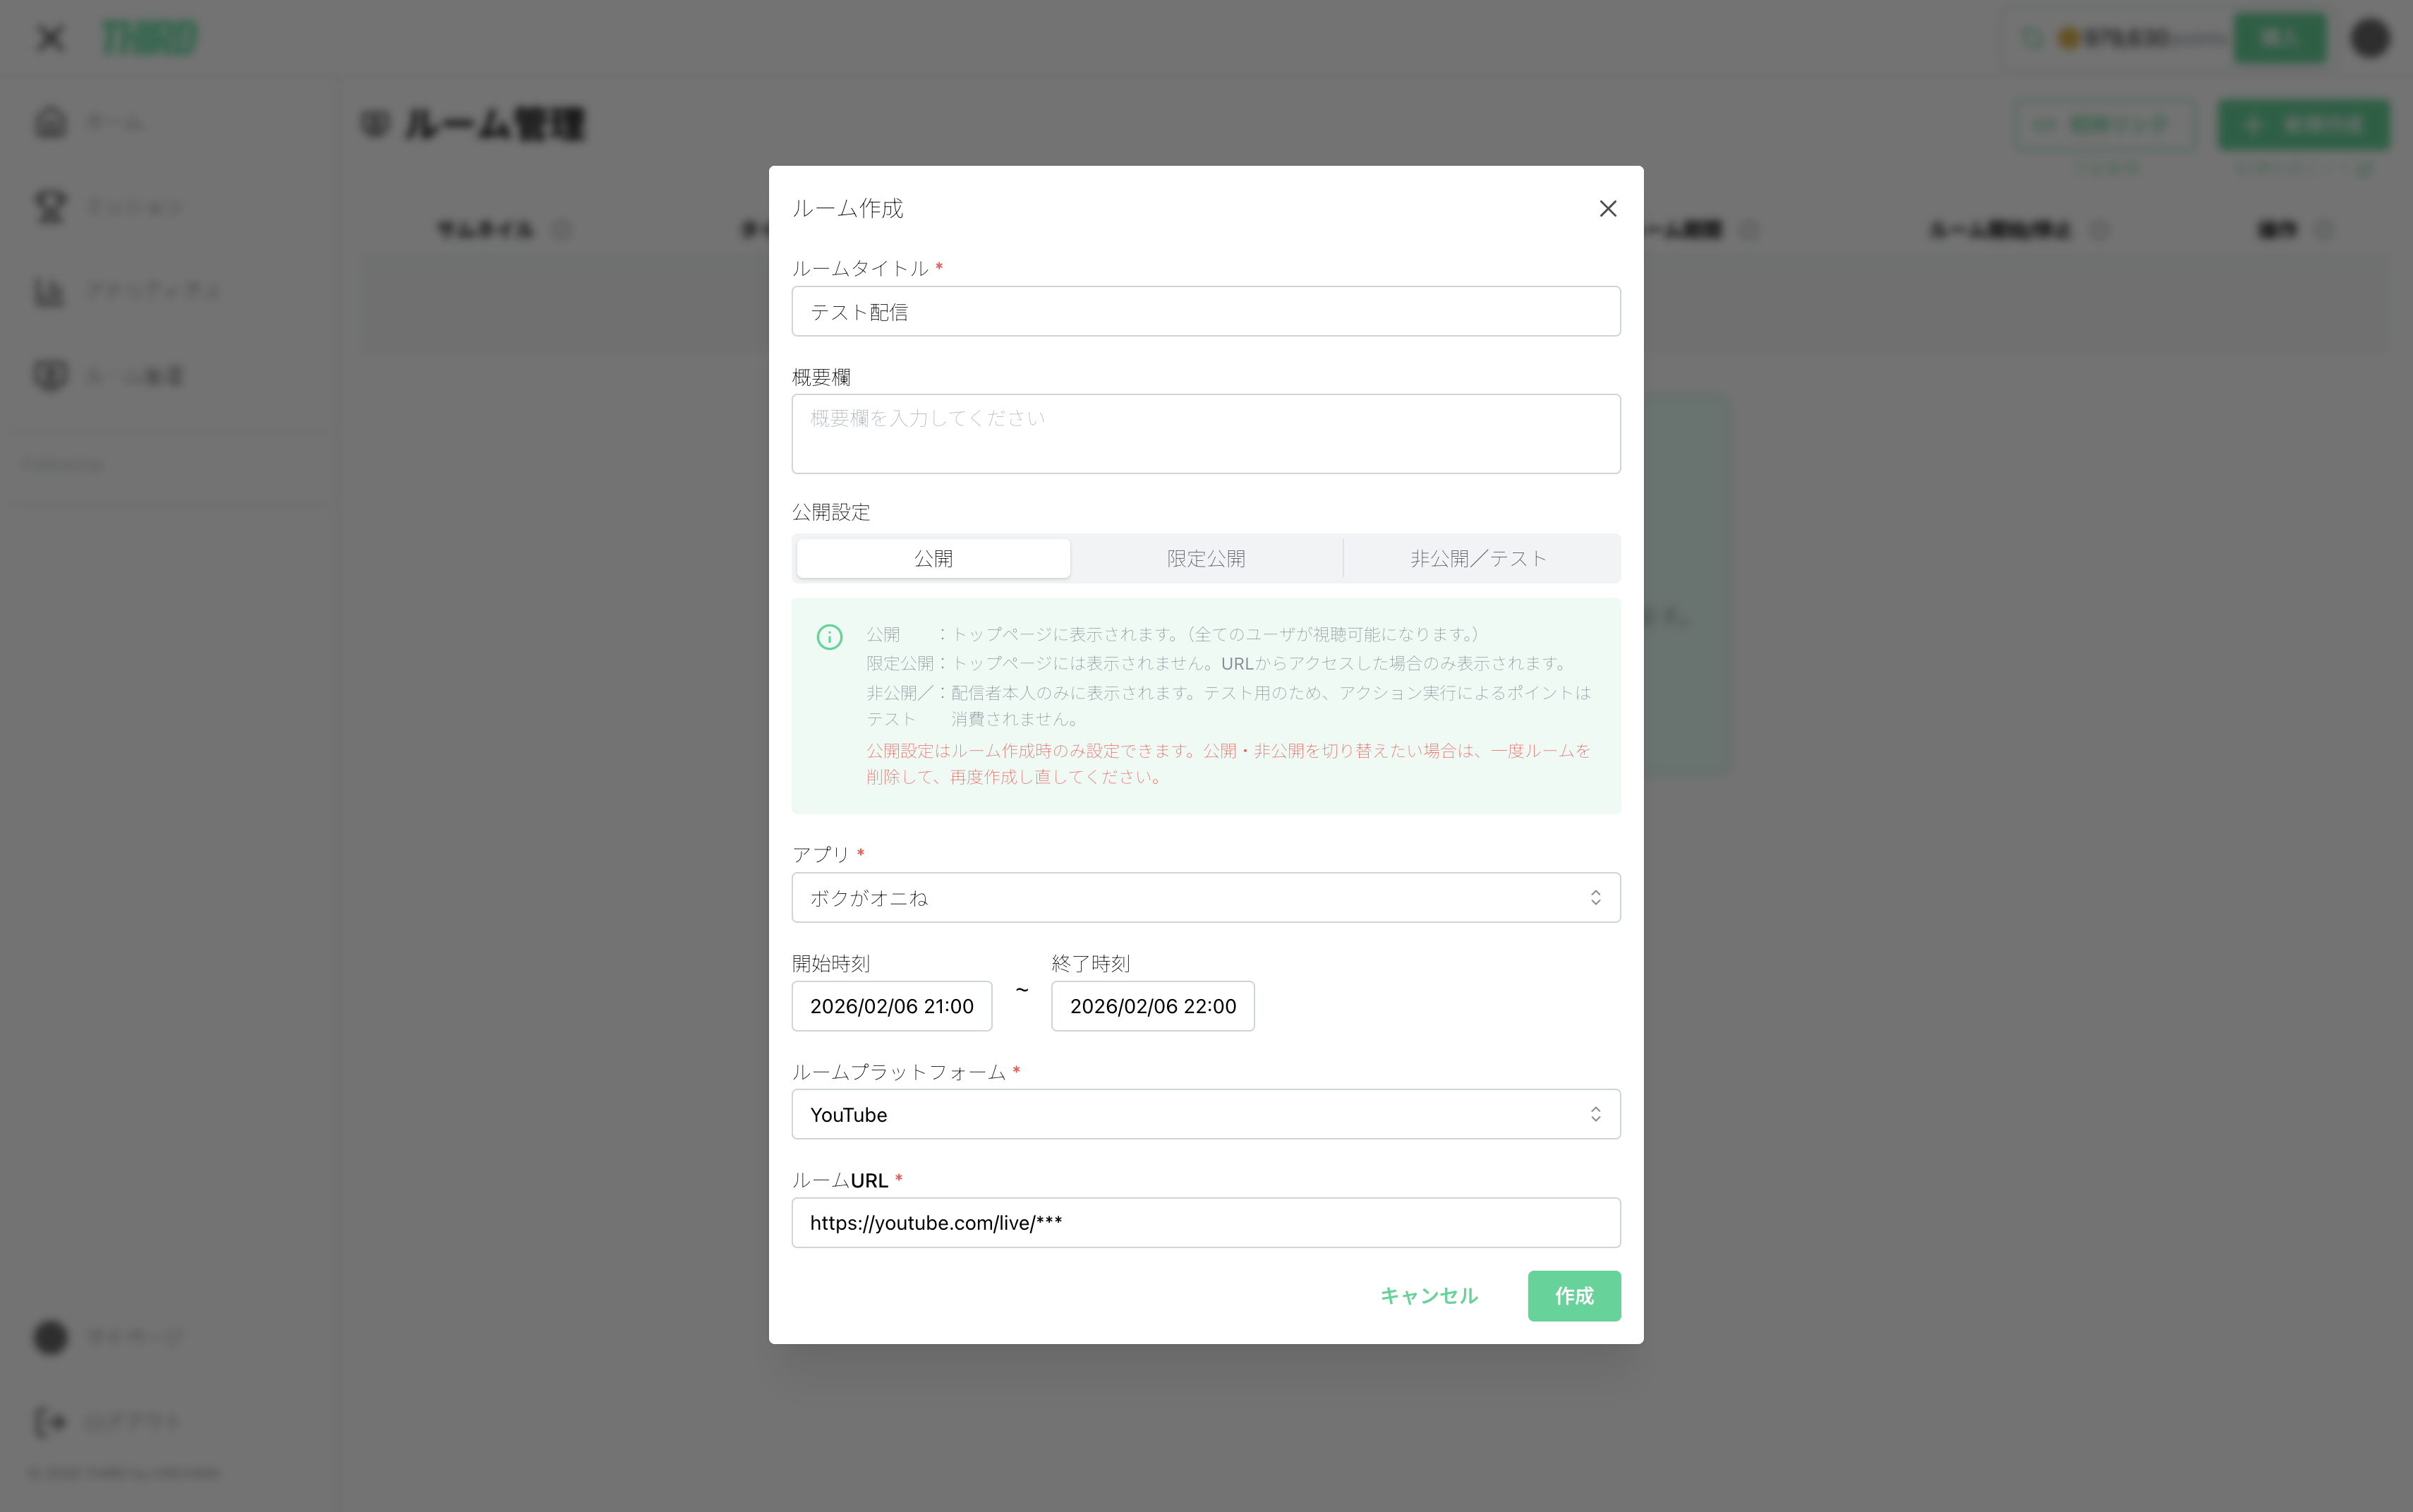Click the info icon in green notice
The height and width of the screenshot is (1512, 2413).
pyautogui.click(x=829, y=637)
